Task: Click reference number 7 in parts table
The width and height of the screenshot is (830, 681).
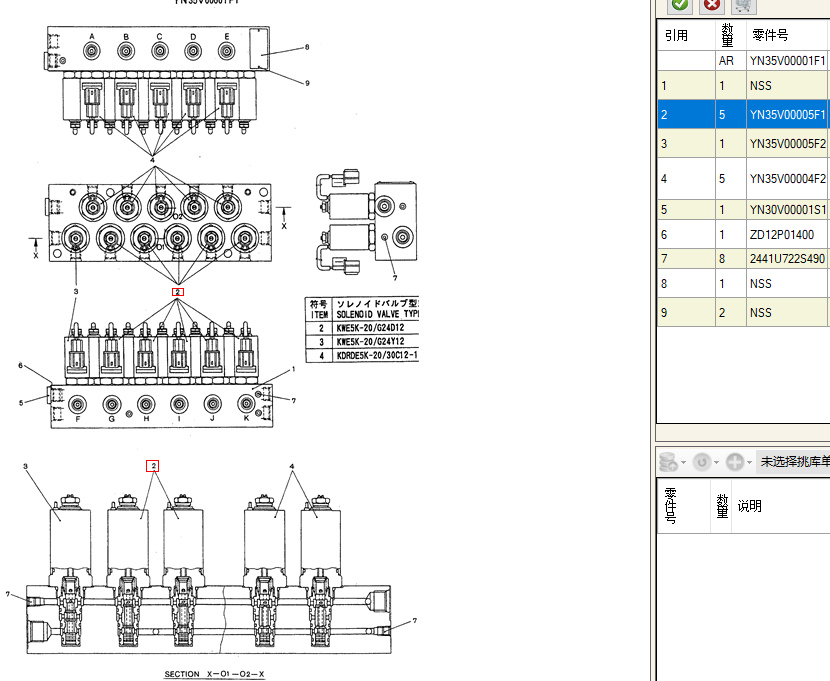Action: pos(686,259)
